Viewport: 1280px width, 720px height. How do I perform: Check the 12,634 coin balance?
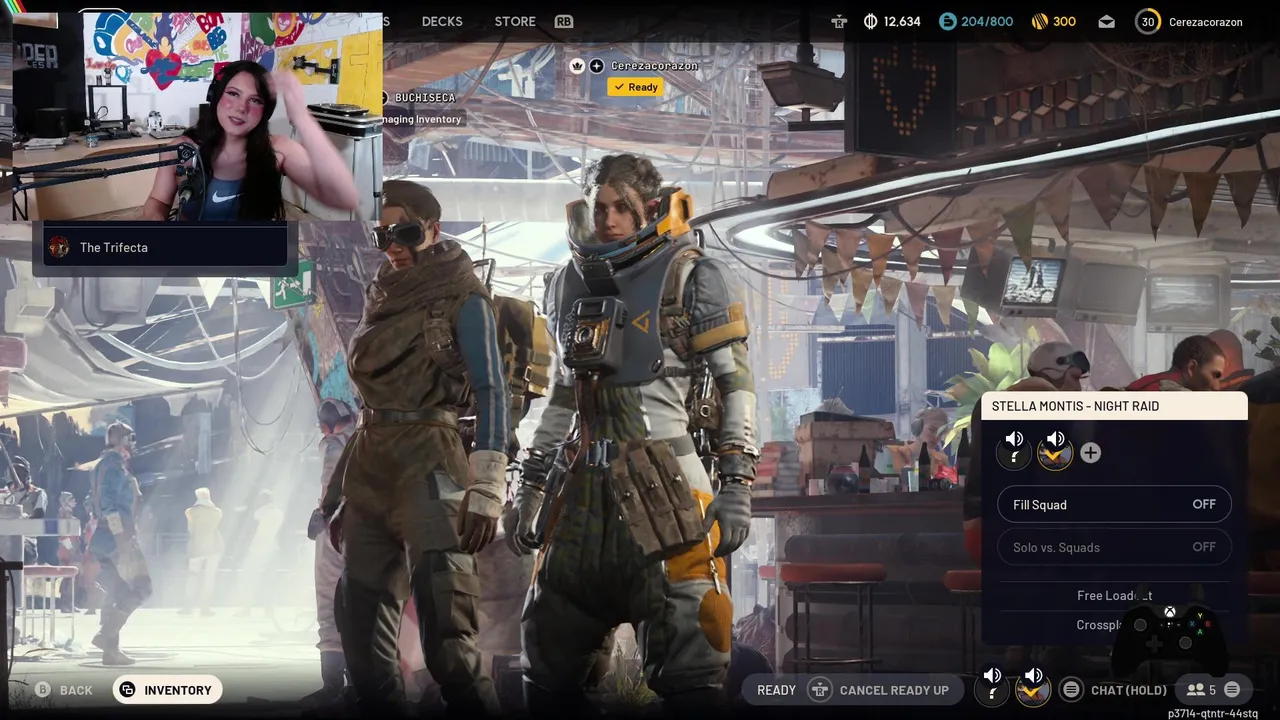892,21
